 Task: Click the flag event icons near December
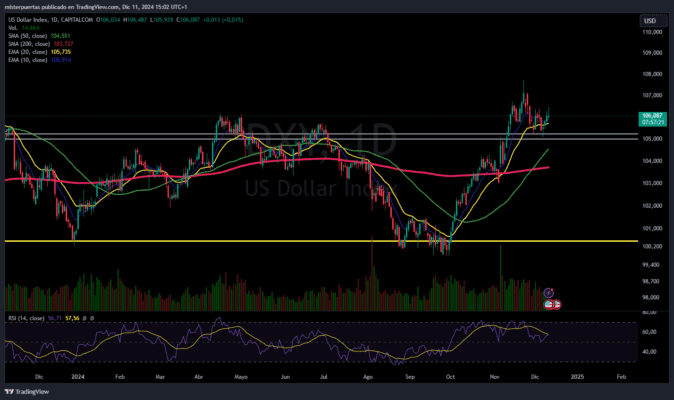(552, 303)
